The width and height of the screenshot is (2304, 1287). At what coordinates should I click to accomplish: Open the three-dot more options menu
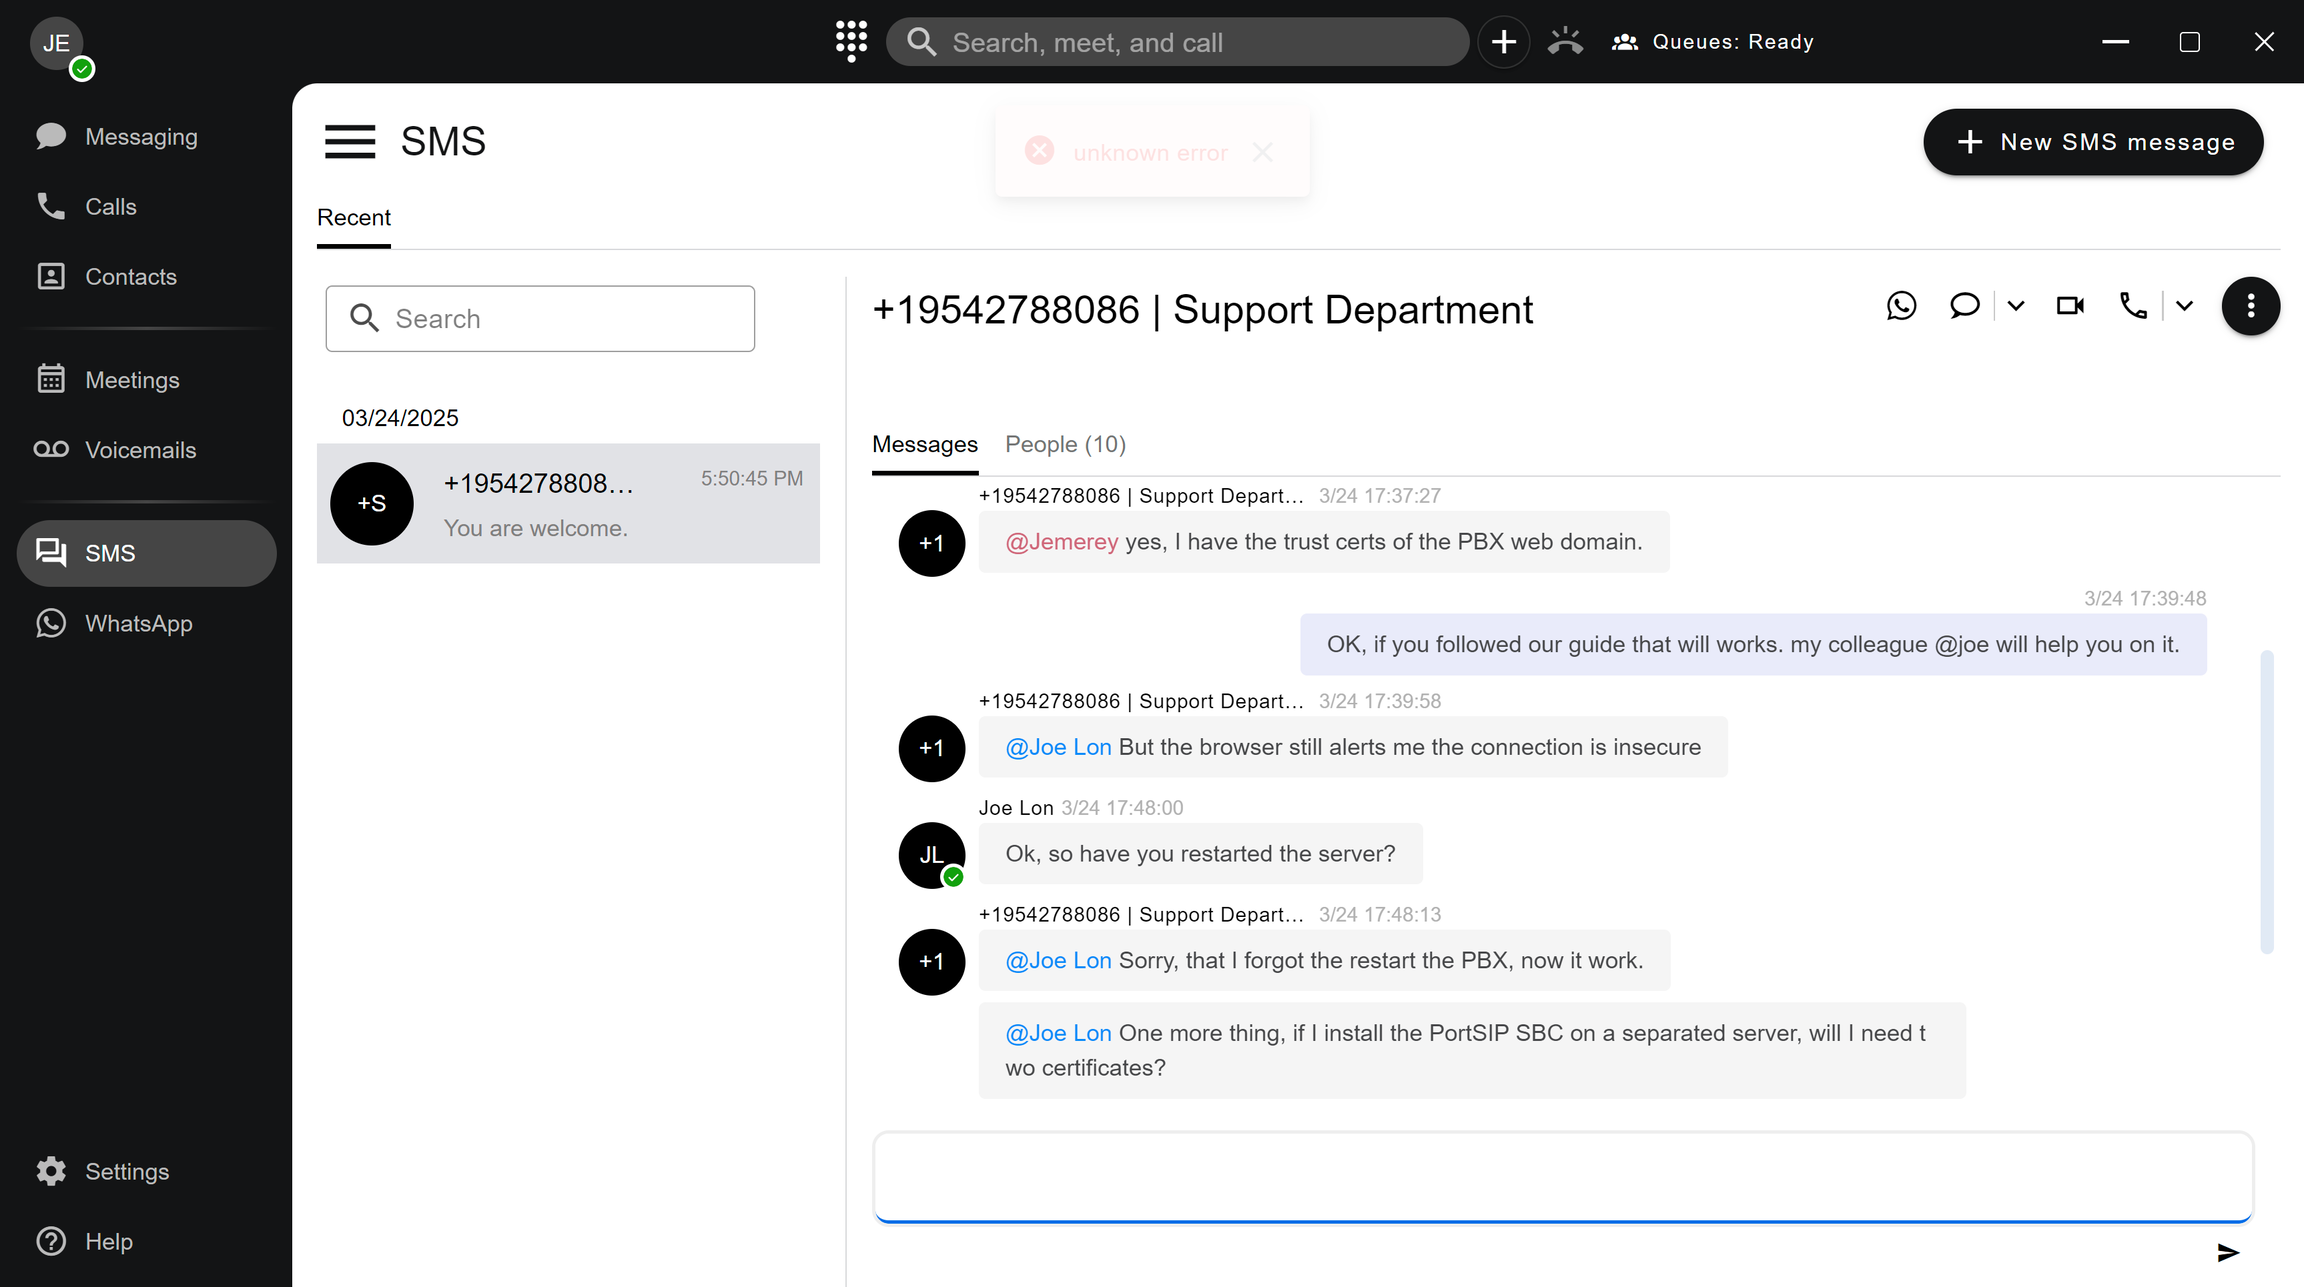pyautogui.click(x=2250, y=306)
